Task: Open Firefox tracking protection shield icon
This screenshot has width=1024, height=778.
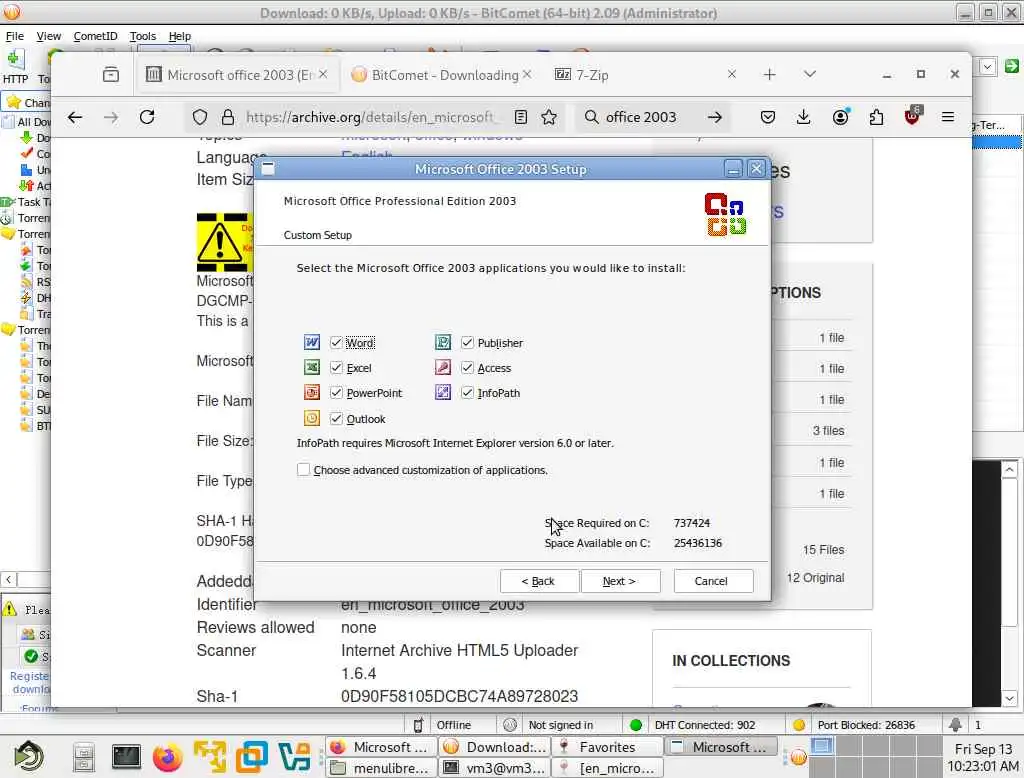Action: click(200, 117)
